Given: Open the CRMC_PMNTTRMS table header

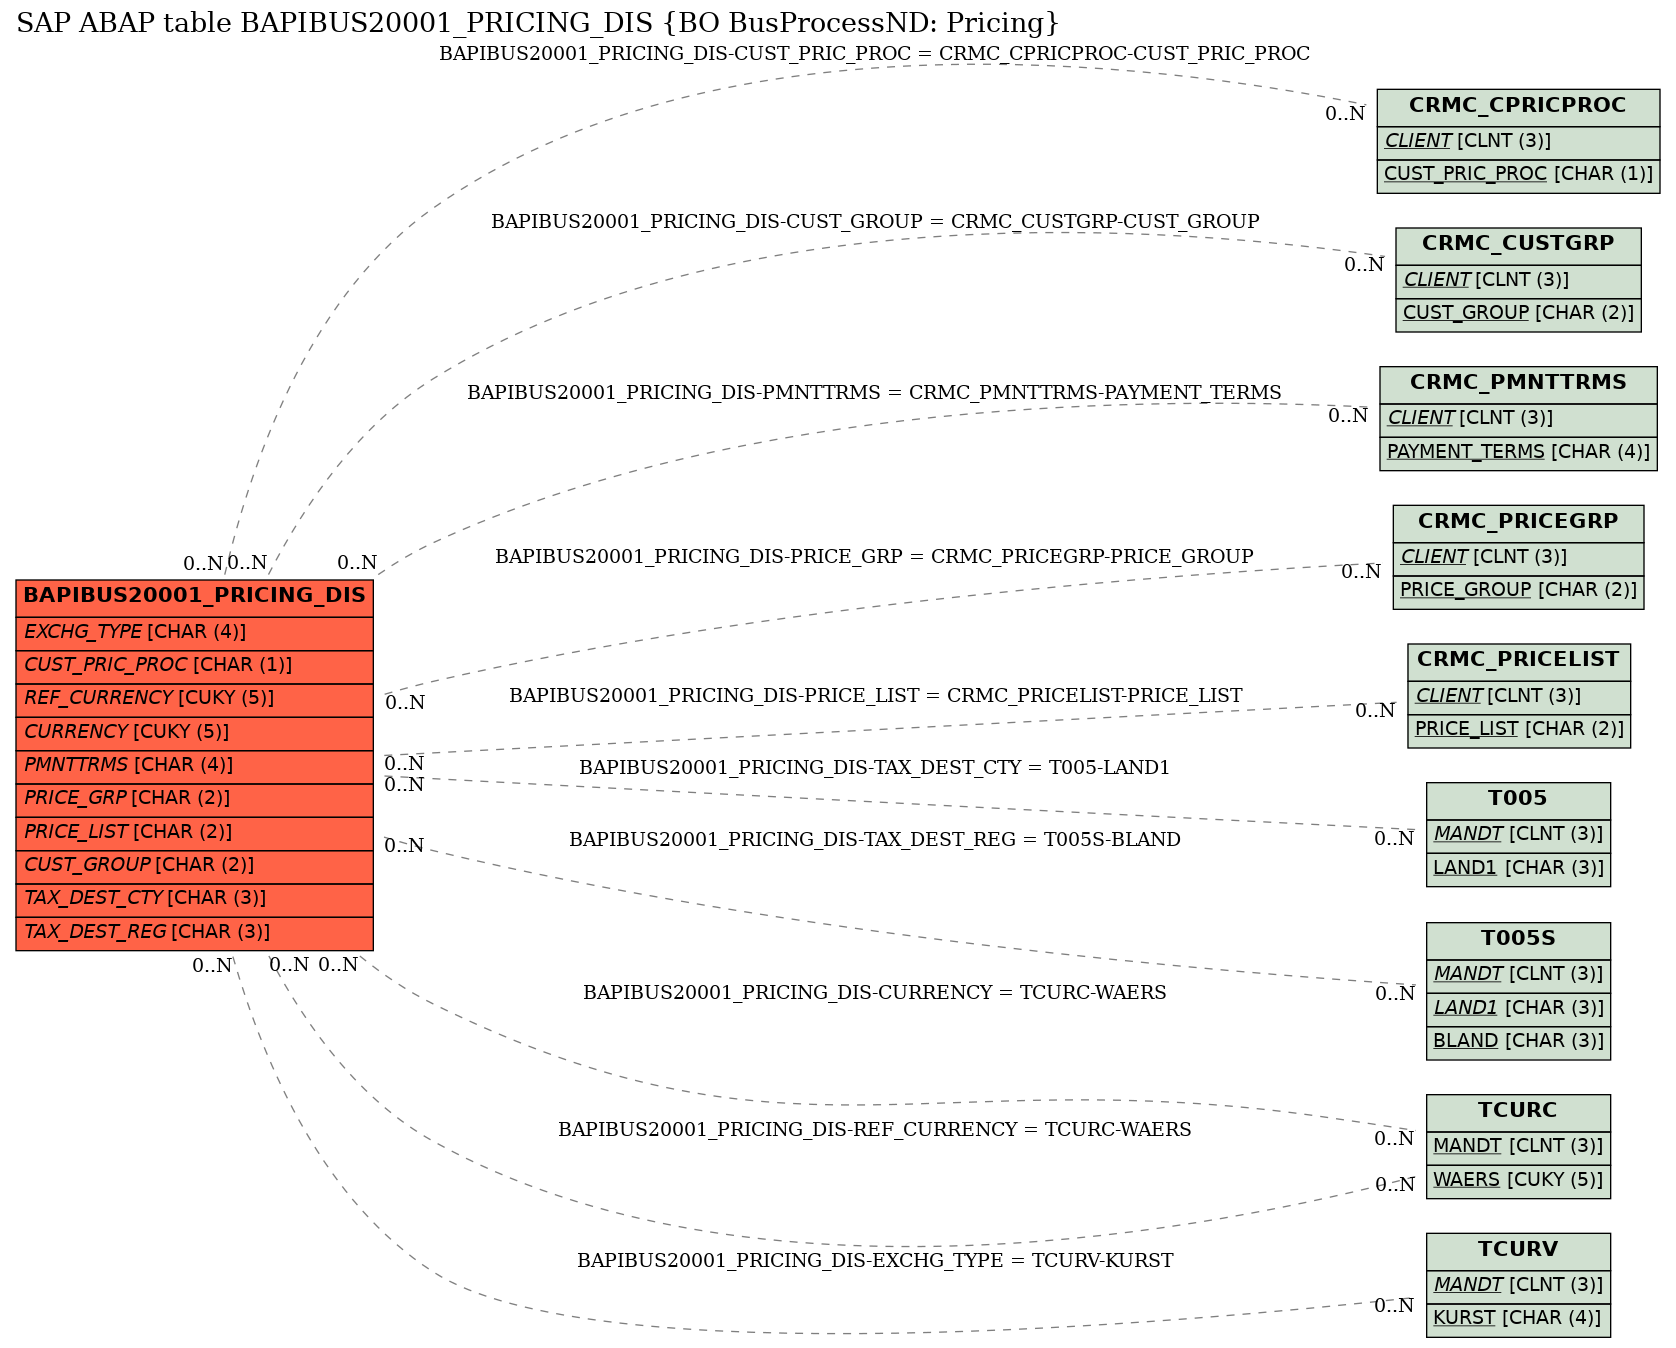Looking at the screenshot, I should [x=1518, y=384].
